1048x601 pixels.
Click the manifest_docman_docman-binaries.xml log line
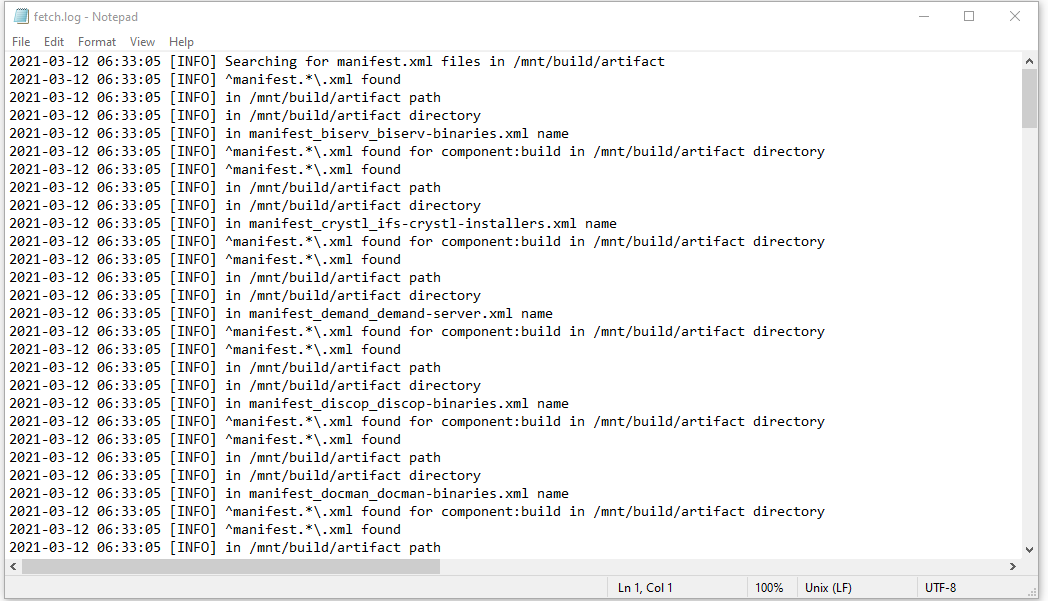point(289,493)
